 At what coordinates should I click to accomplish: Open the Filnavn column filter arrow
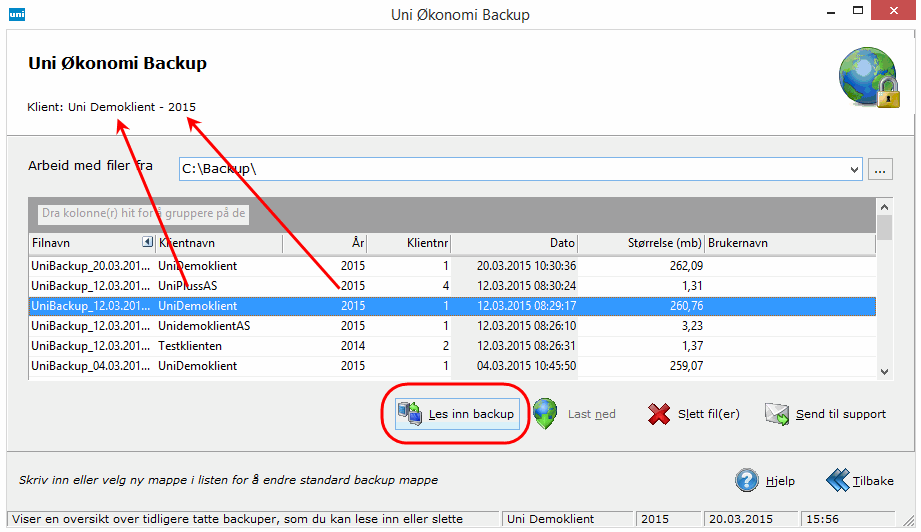coord(146,243)
